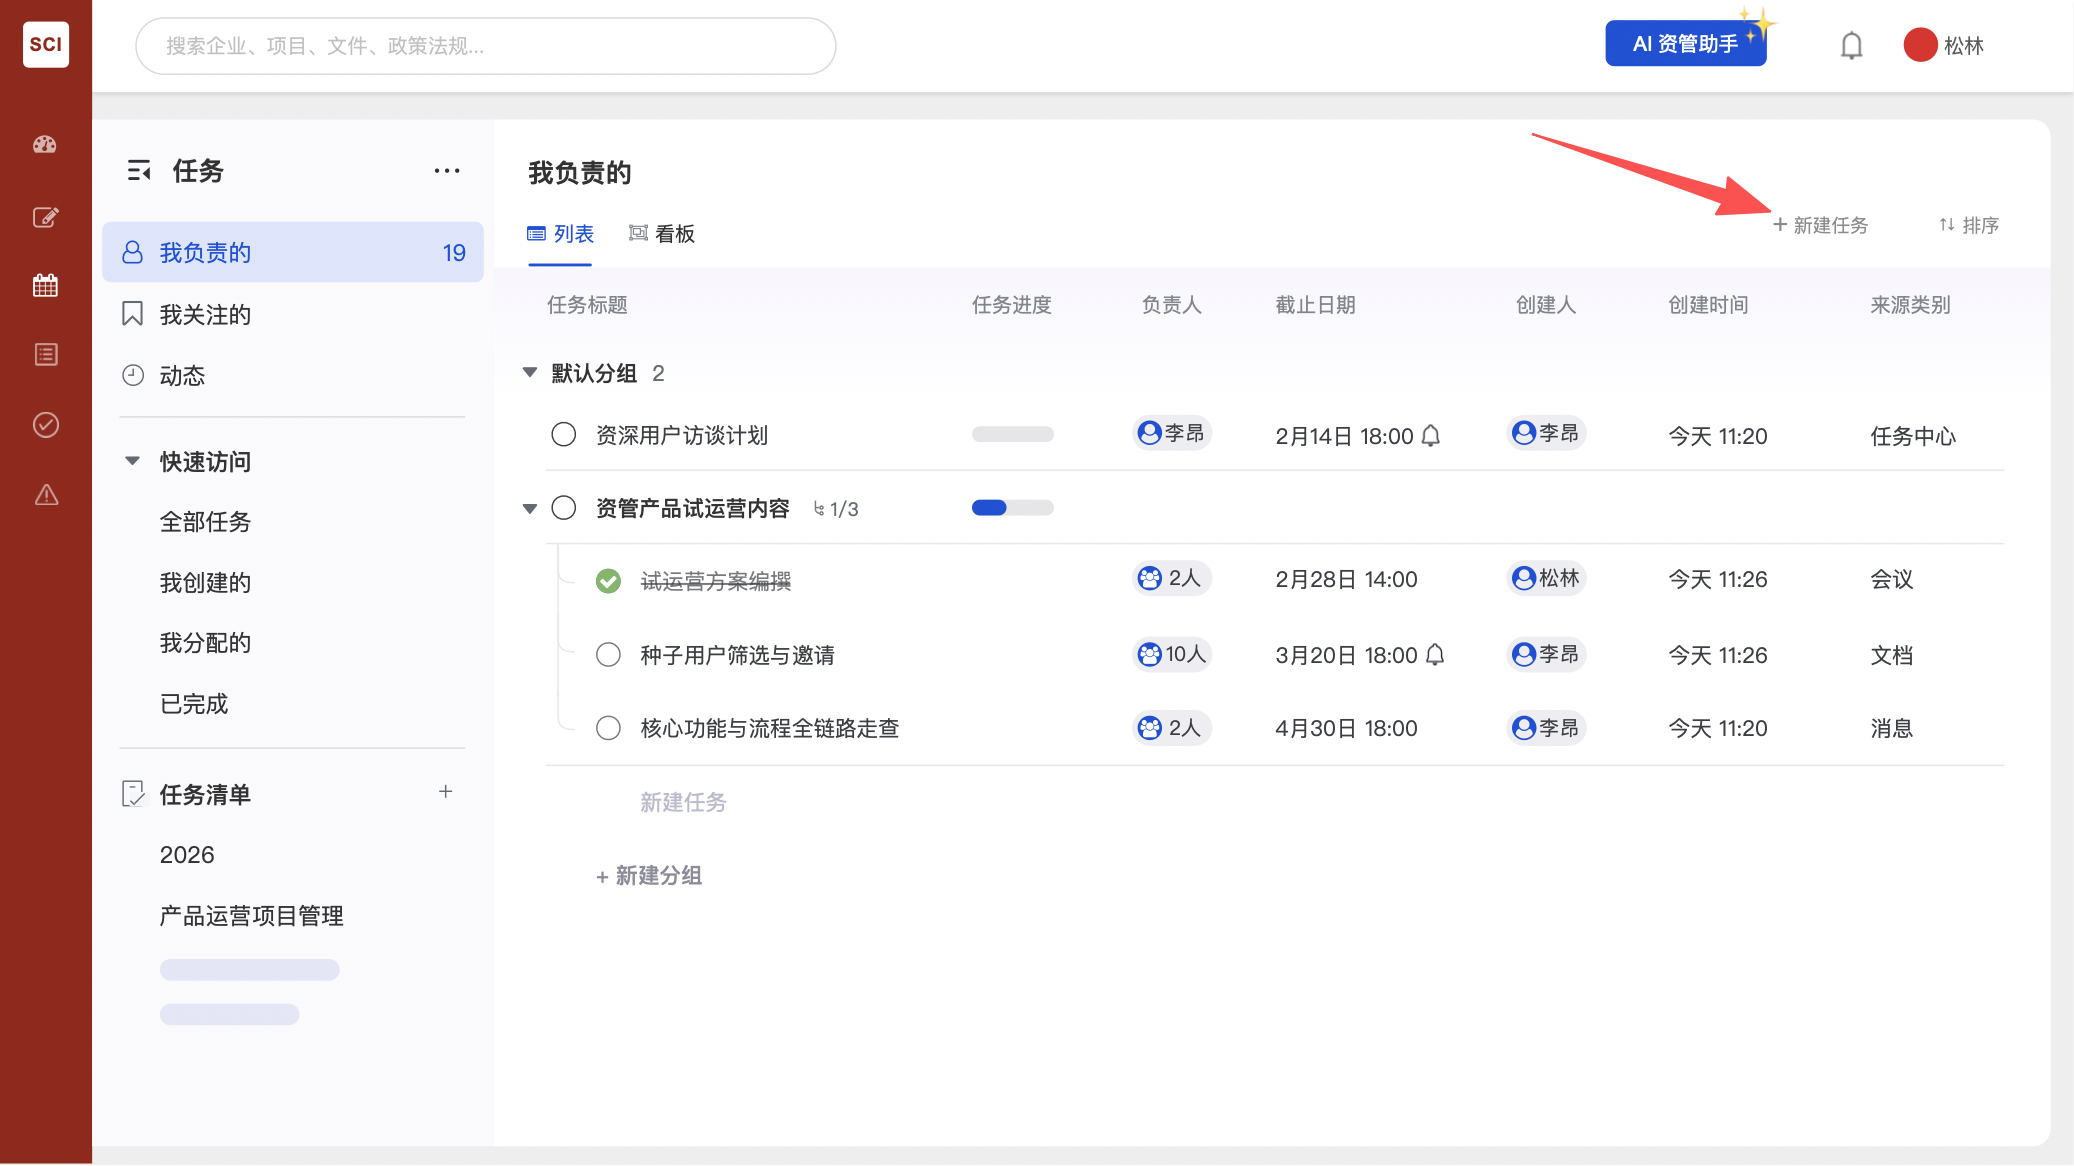The height and width of the screenshot is (1166, 2074).
Task: Click the 2月28日 14:00 due date
Action: coord(1346,579)
